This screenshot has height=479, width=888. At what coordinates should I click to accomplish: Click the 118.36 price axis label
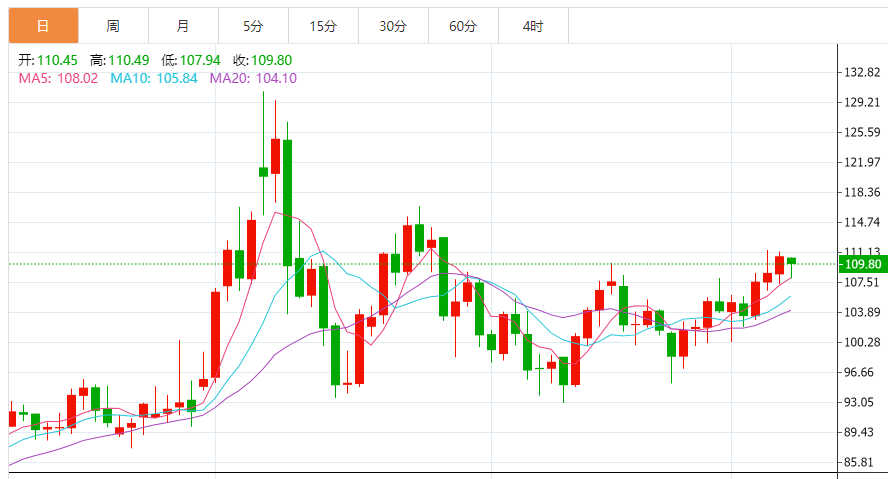862,192
